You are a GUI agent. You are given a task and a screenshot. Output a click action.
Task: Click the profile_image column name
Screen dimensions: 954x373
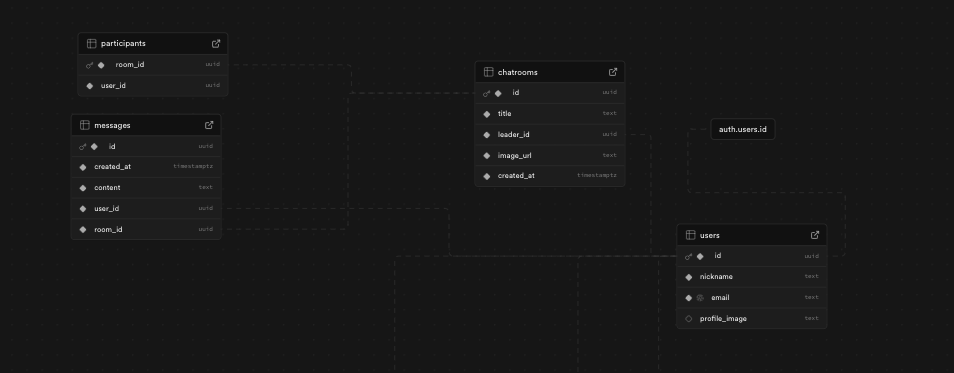(x=723, y=319)
